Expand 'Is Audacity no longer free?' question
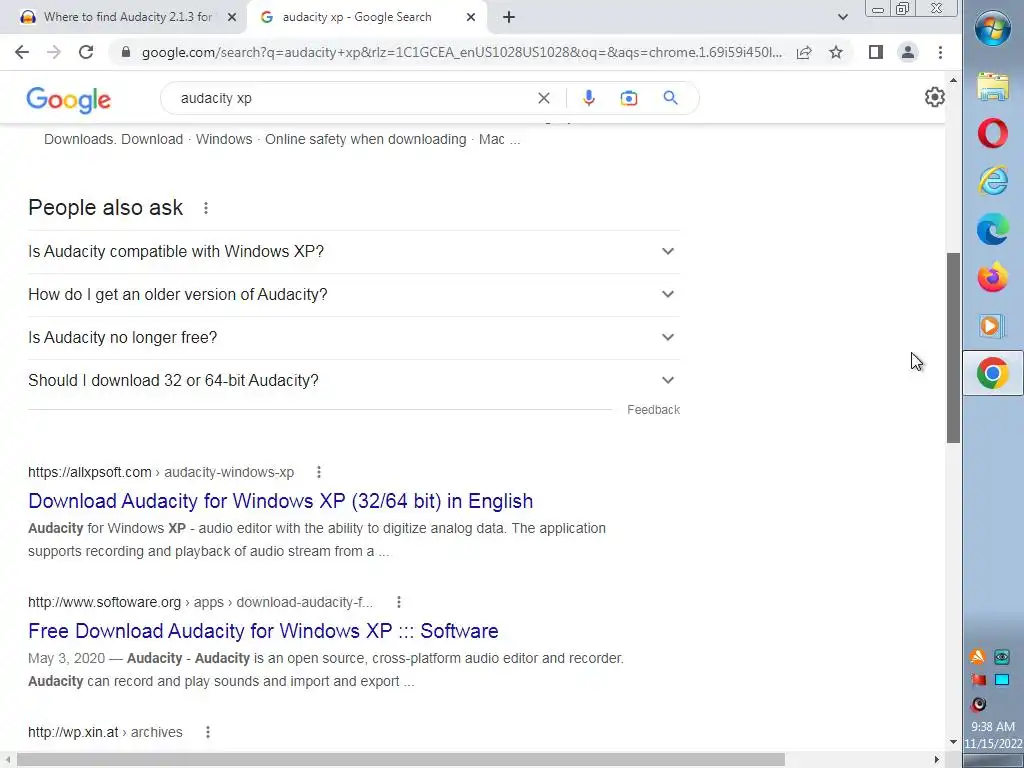Image resolution: width=1024 pixels, height=768 pixels. click(x=354, y=338)
